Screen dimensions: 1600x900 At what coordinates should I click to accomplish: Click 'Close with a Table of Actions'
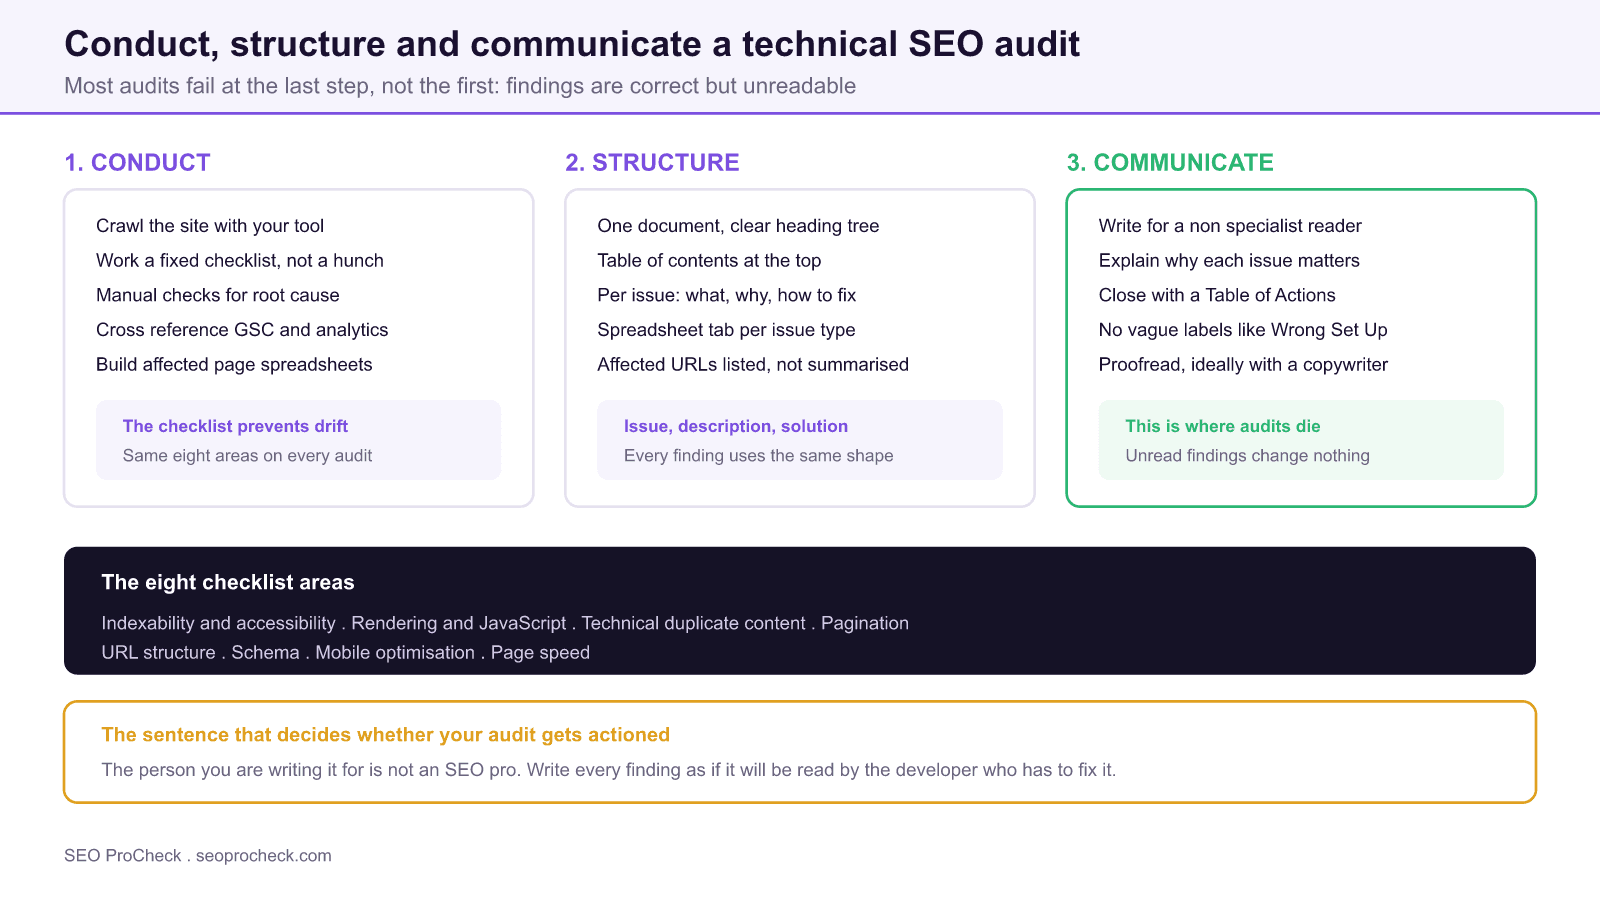pos(1217,295)
